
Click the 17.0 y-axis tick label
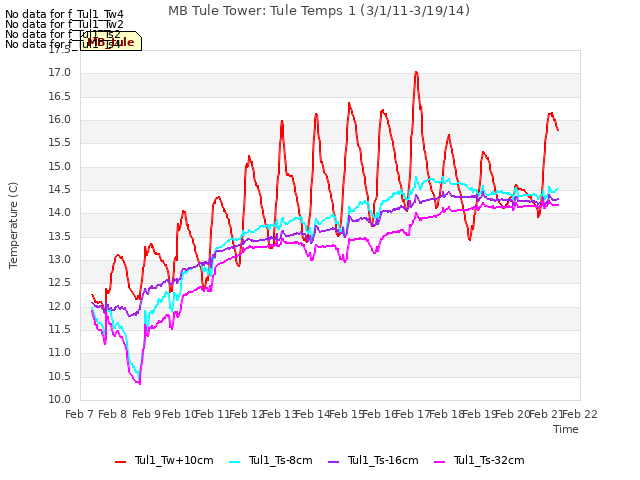point(60,73)
